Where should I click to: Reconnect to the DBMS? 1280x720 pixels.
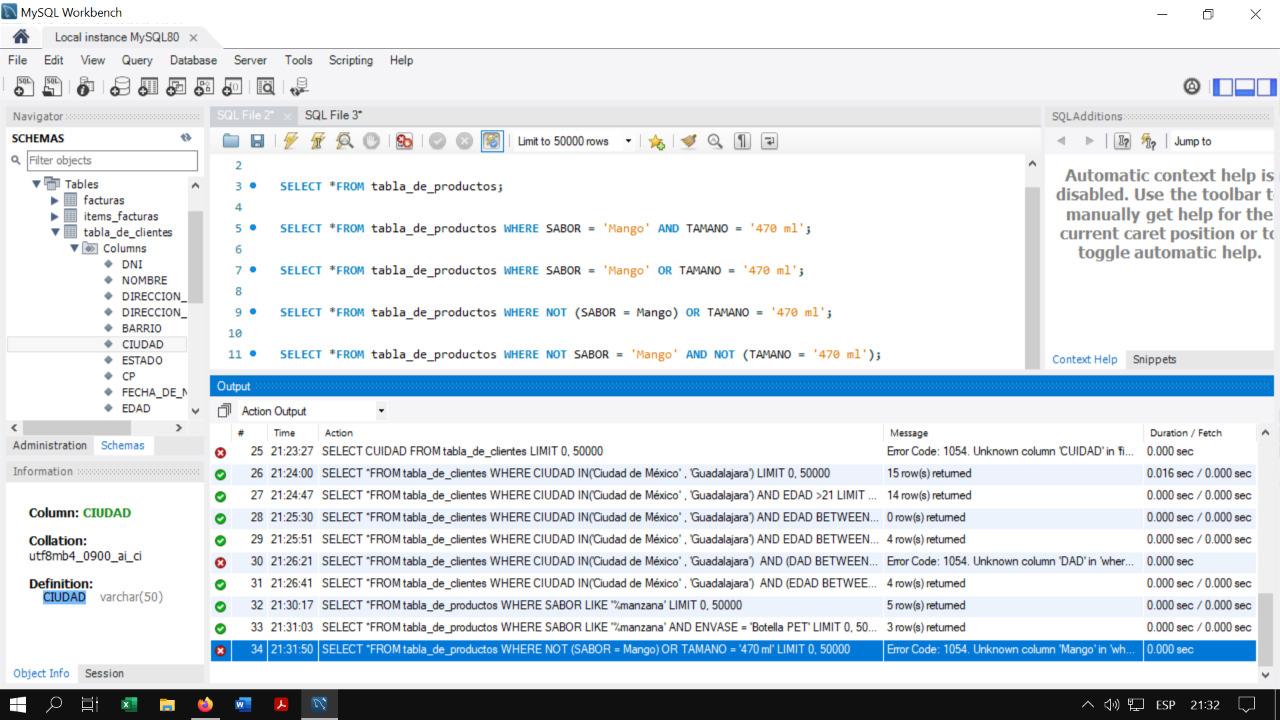pyautogui.click(x=298, y=87)
